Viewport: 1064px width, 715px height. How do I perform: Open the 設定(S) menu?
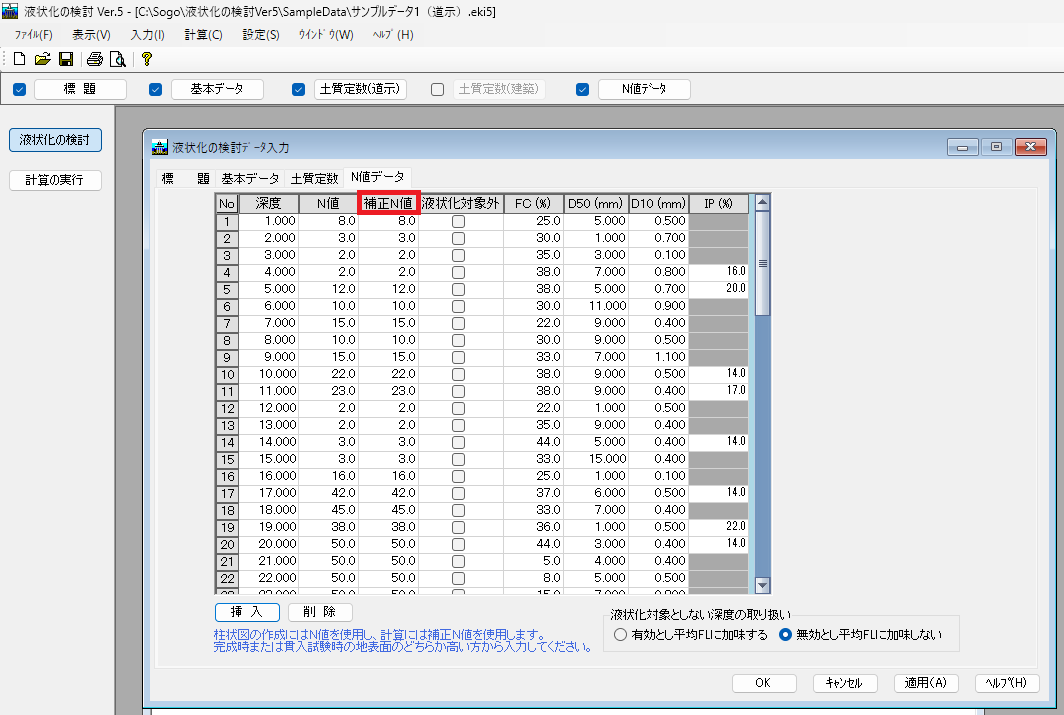(261, 35)
